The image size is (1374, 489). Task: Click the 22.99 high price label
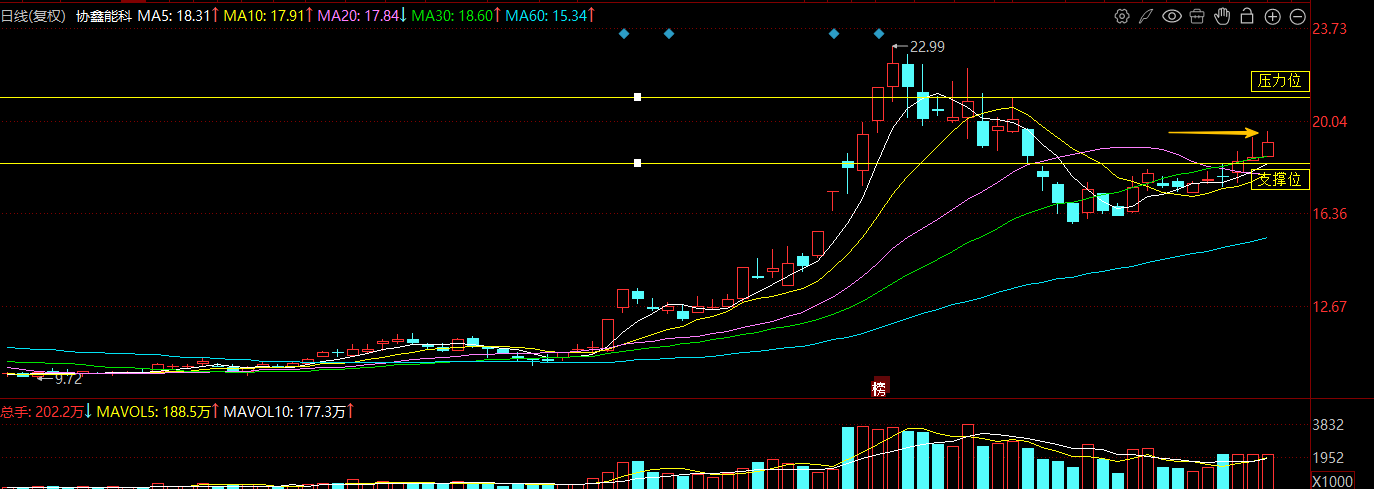(927, 46)
